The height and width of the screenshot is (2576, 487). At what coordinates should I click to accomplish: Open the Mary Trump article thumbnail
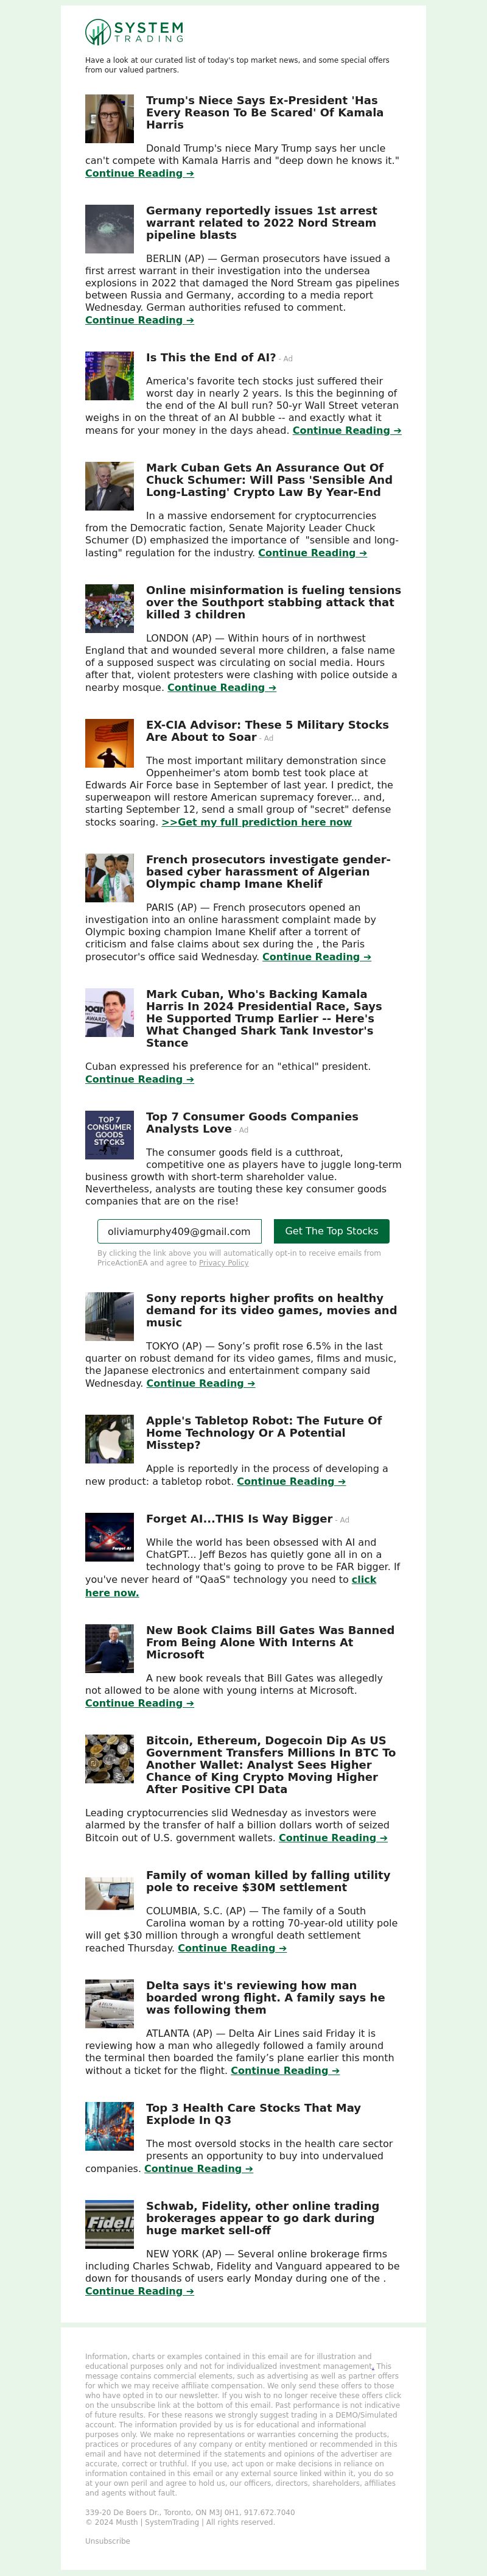tap(109, 119)
